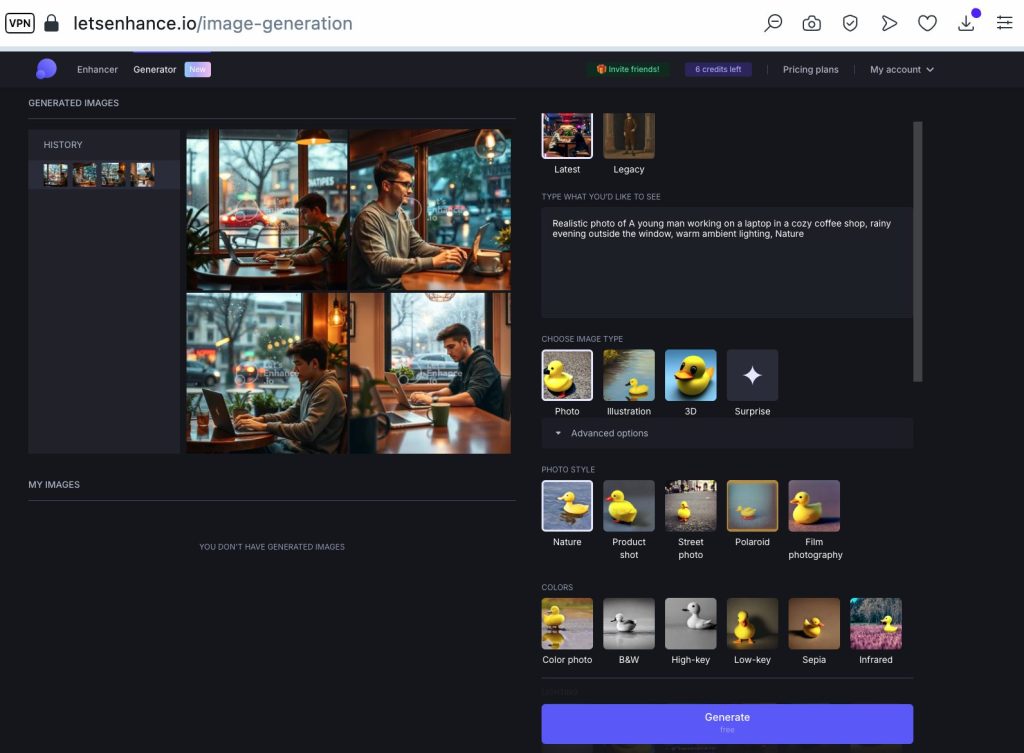Expand the Advanced options section
1024x753 pixels.
pos(609,433)
